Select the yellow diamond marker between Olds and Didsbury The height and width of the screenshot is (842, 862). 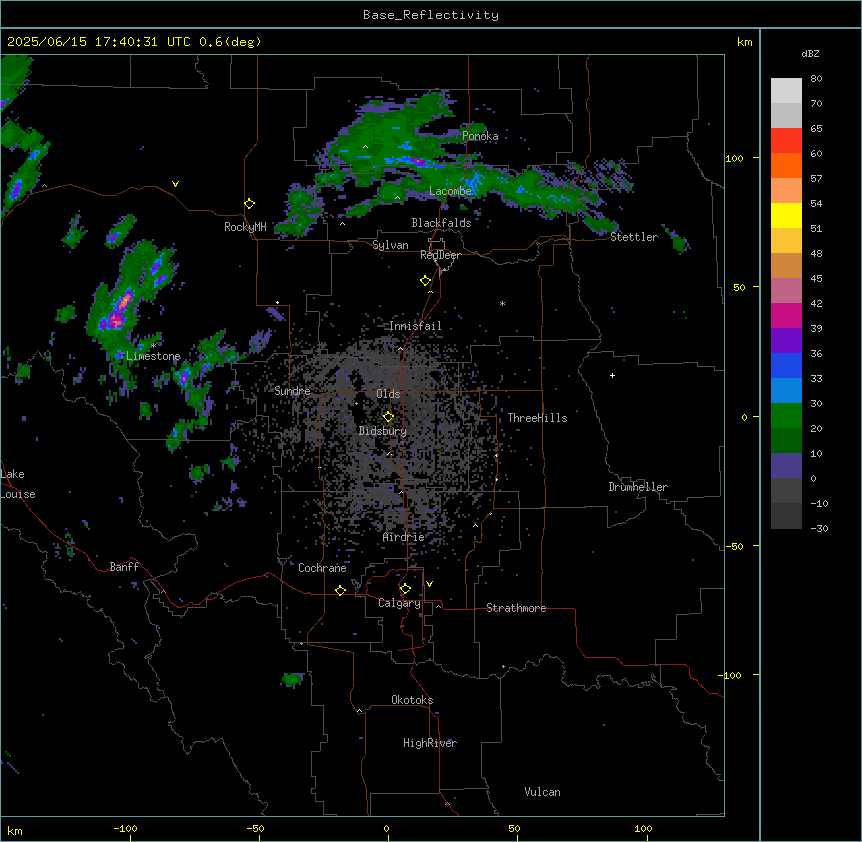coord(388,416)
